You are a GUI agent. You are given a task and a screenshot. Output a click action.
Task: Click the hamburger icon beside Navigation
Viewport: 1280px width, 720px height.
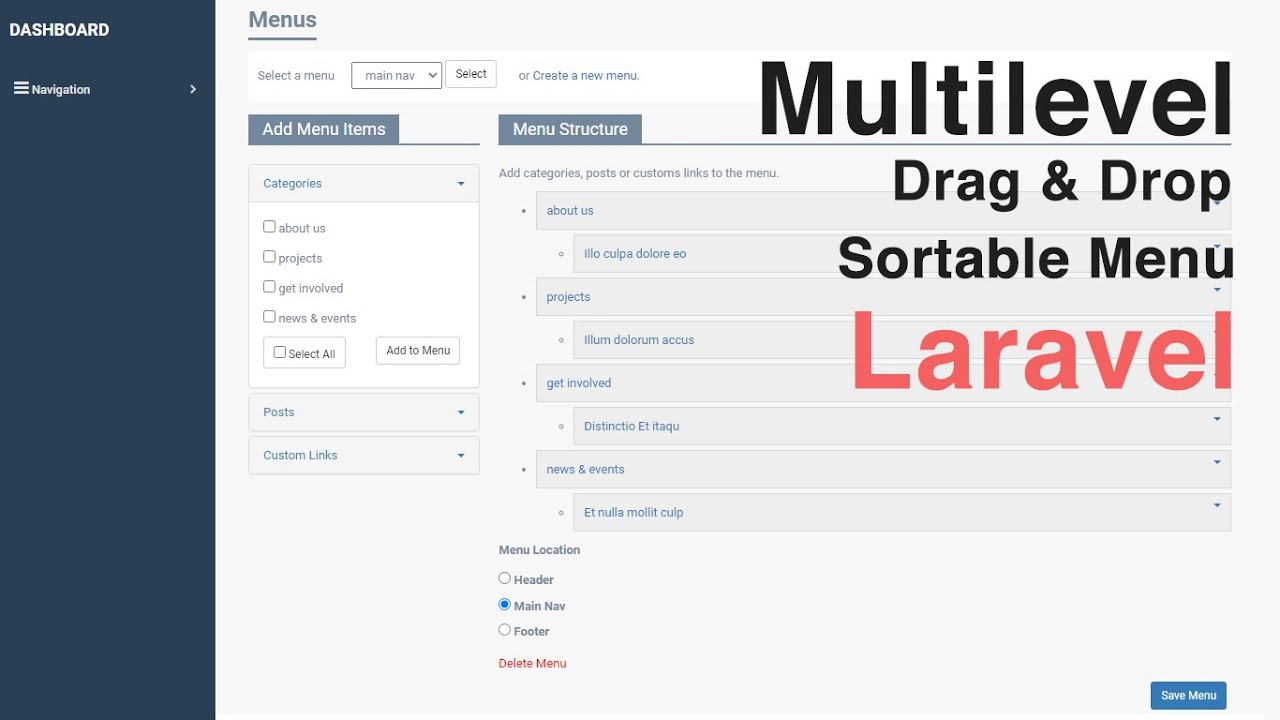click(20, 89)
